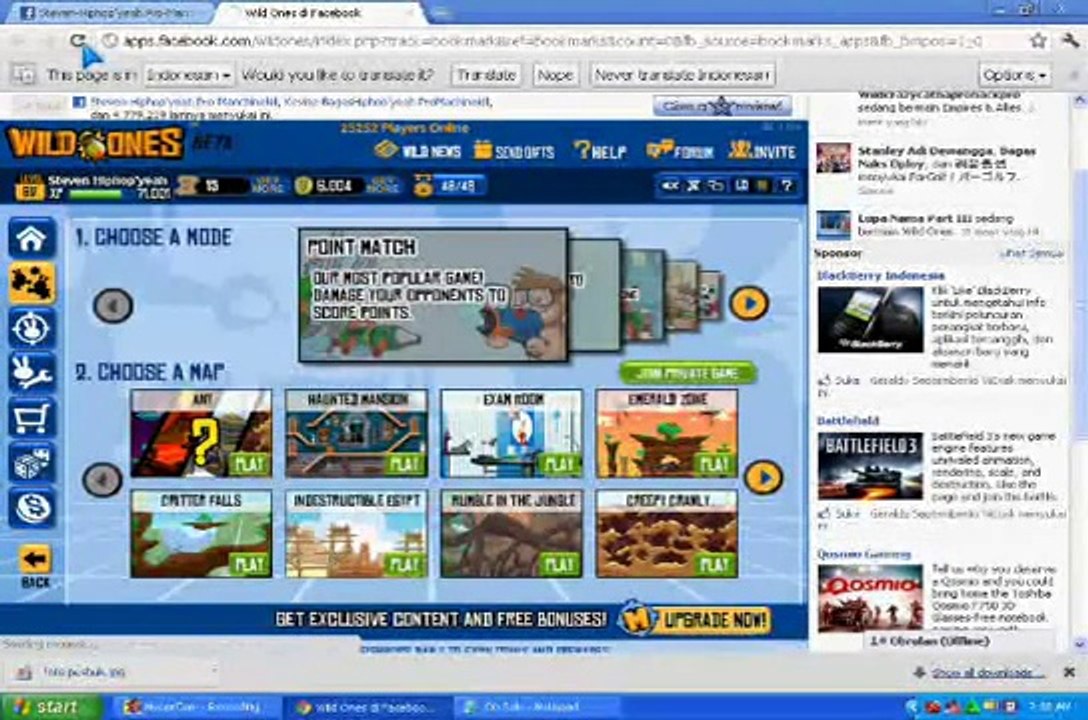Image resolution: width=1088 pixels, height=720 pixels.
Task: Click Send Gifts in game header
Action: coord(514,151)
